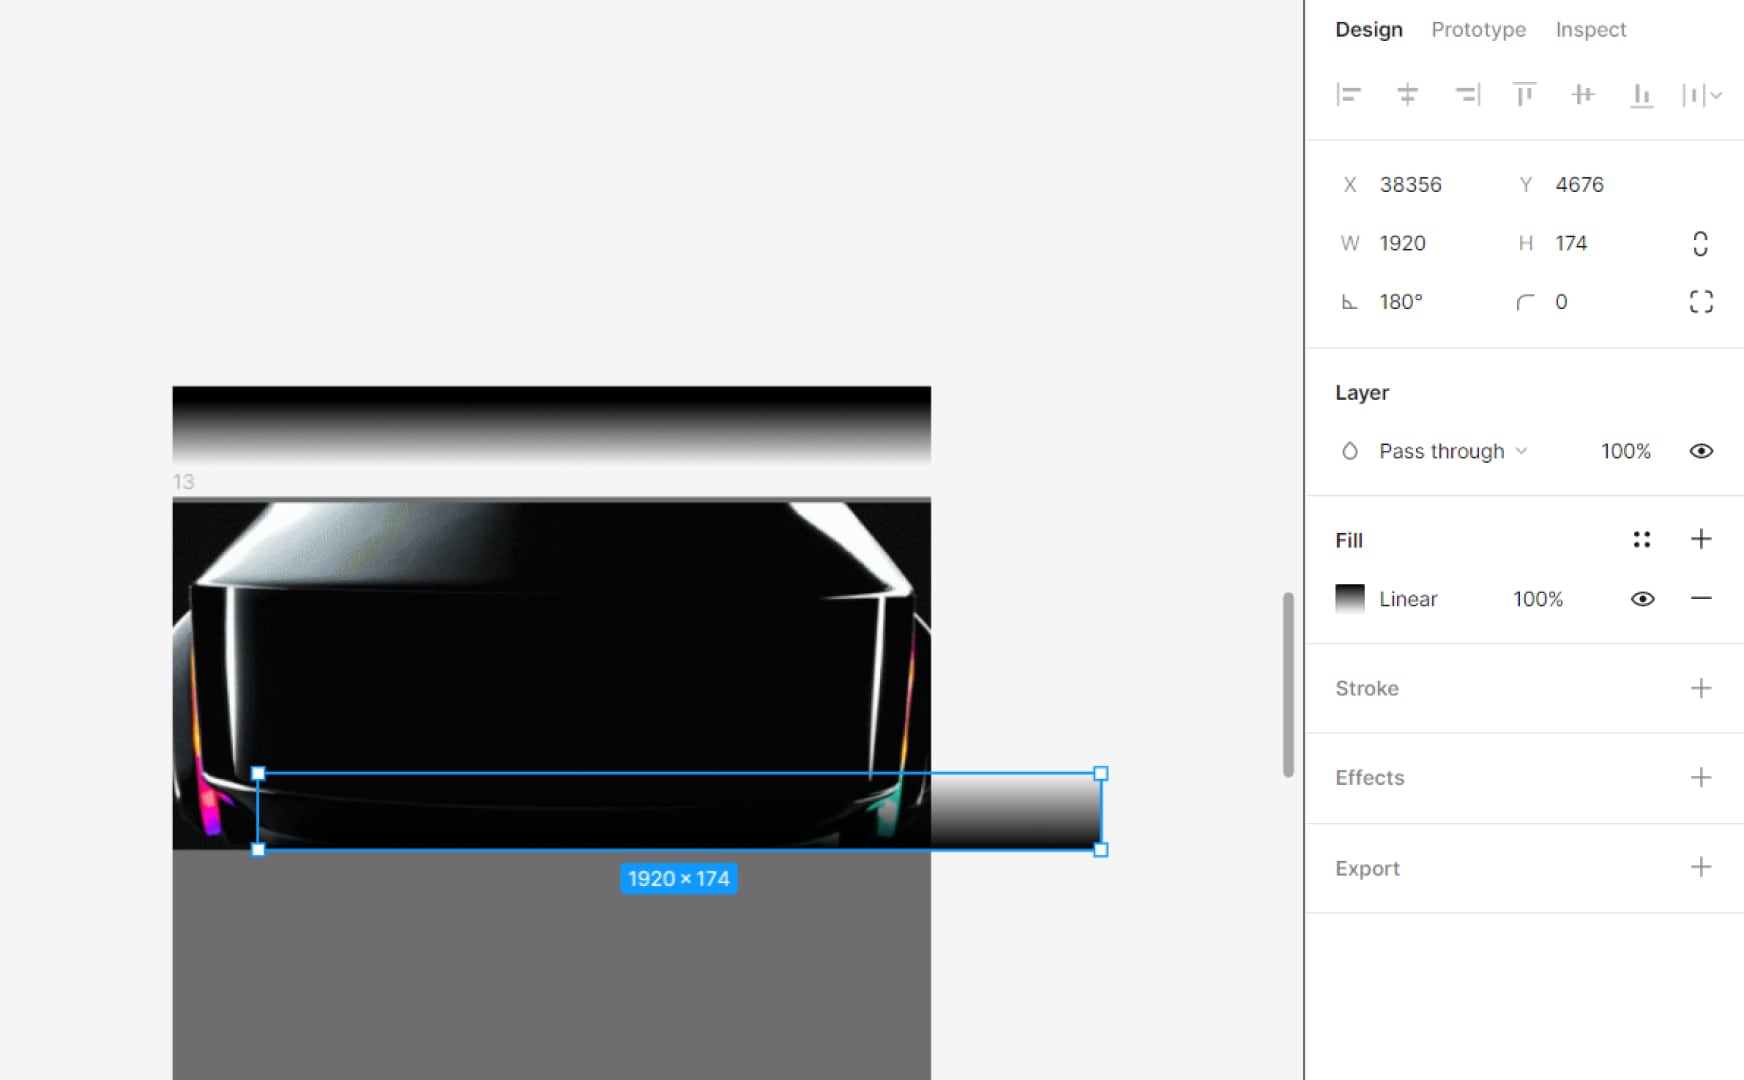Edit the X position field
The image size is (1744, 1080).
(x=1411, y=185)
